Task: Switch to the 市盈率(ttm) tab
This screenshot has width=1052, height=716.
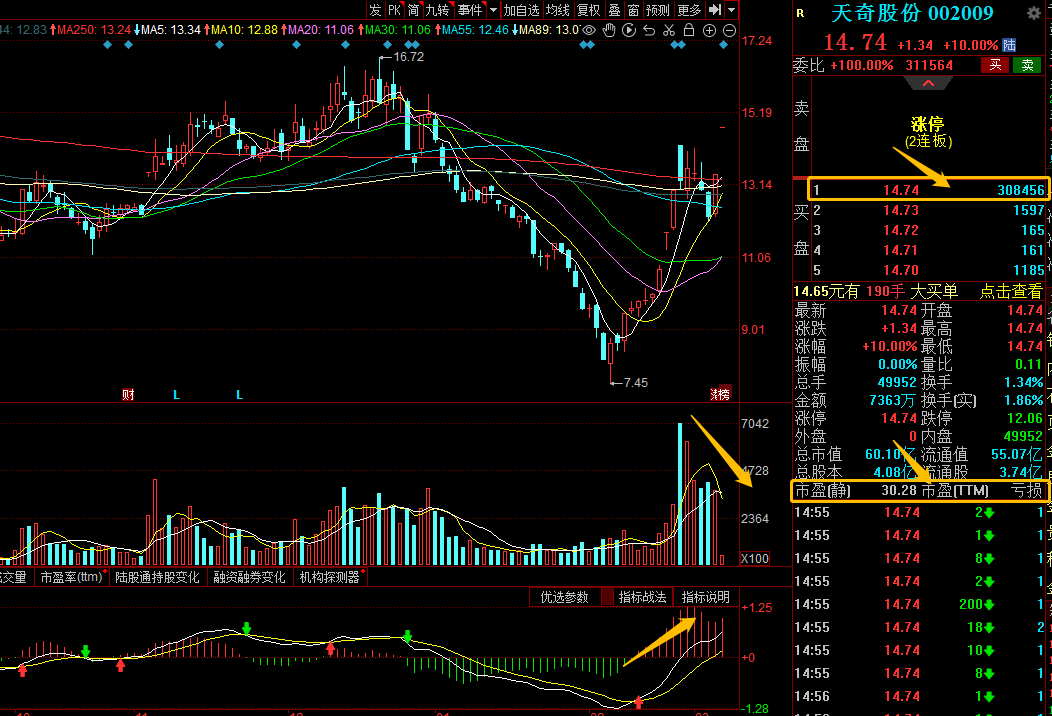Action: (x=72, y=577)
